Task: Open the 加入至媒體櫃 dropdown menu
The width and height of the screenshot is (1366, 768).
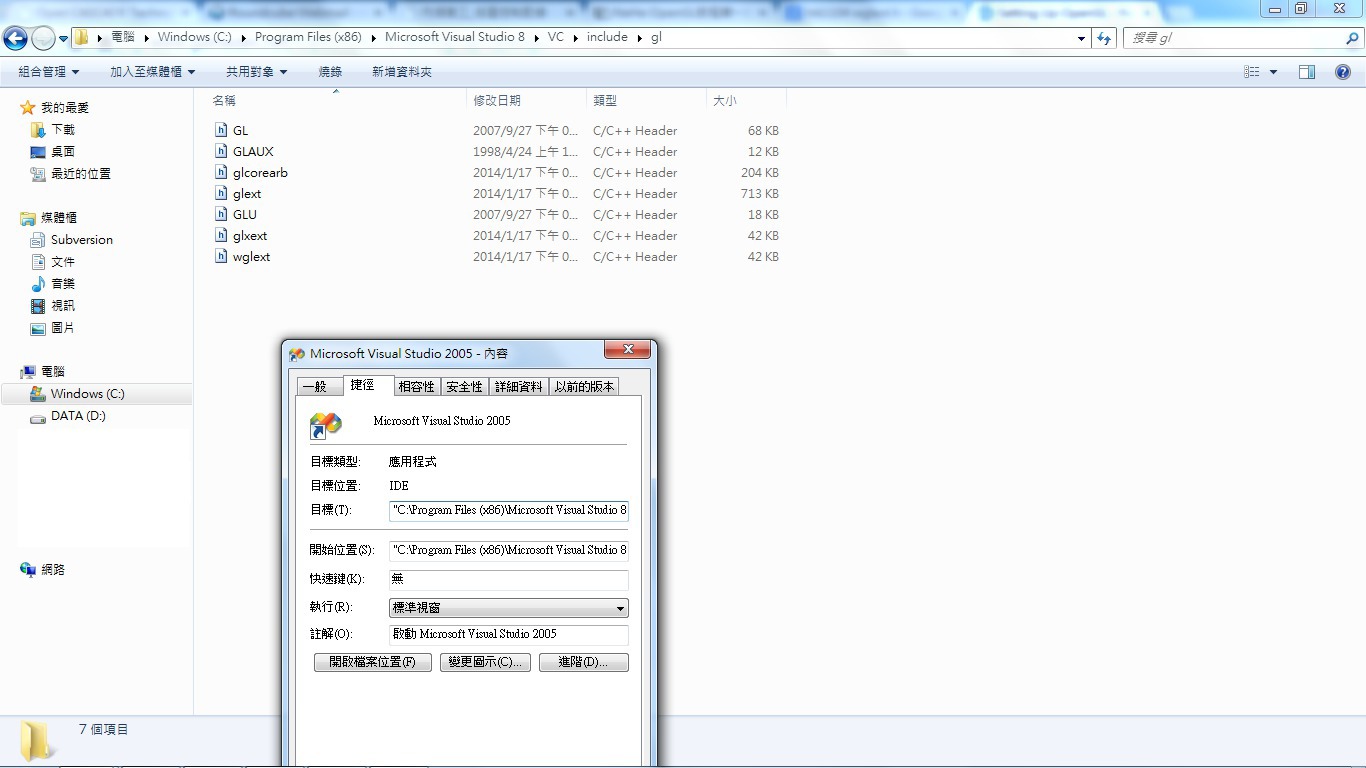Action: pyautogui.click(x=153, y=72)
